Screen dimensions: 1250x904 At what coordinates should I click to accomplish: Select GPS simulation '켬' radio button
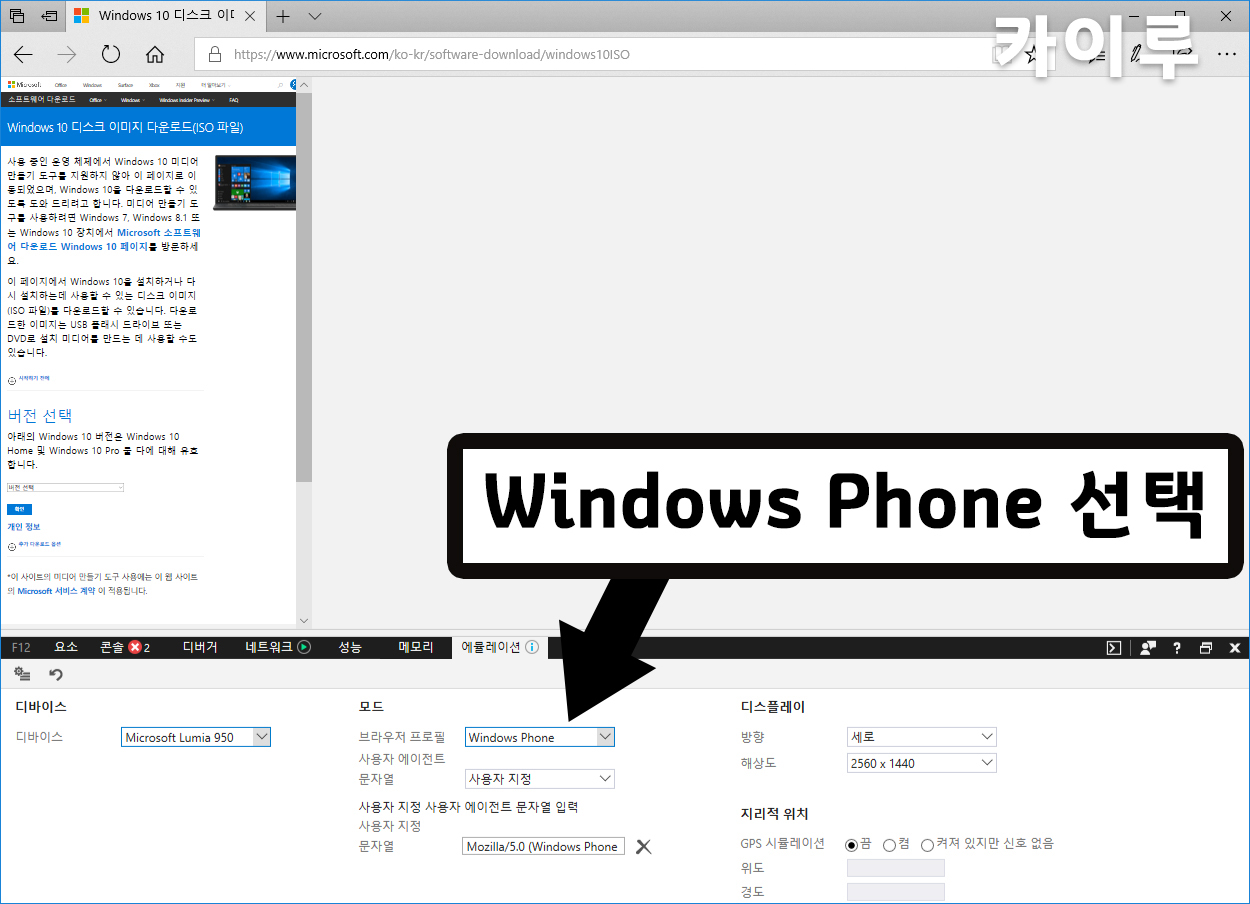[x=889, y=844]
